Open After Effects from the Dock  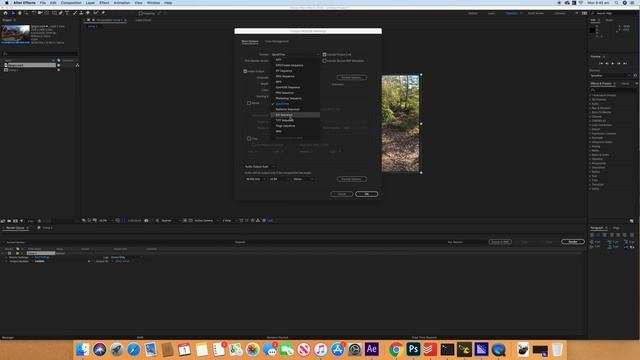371,349
